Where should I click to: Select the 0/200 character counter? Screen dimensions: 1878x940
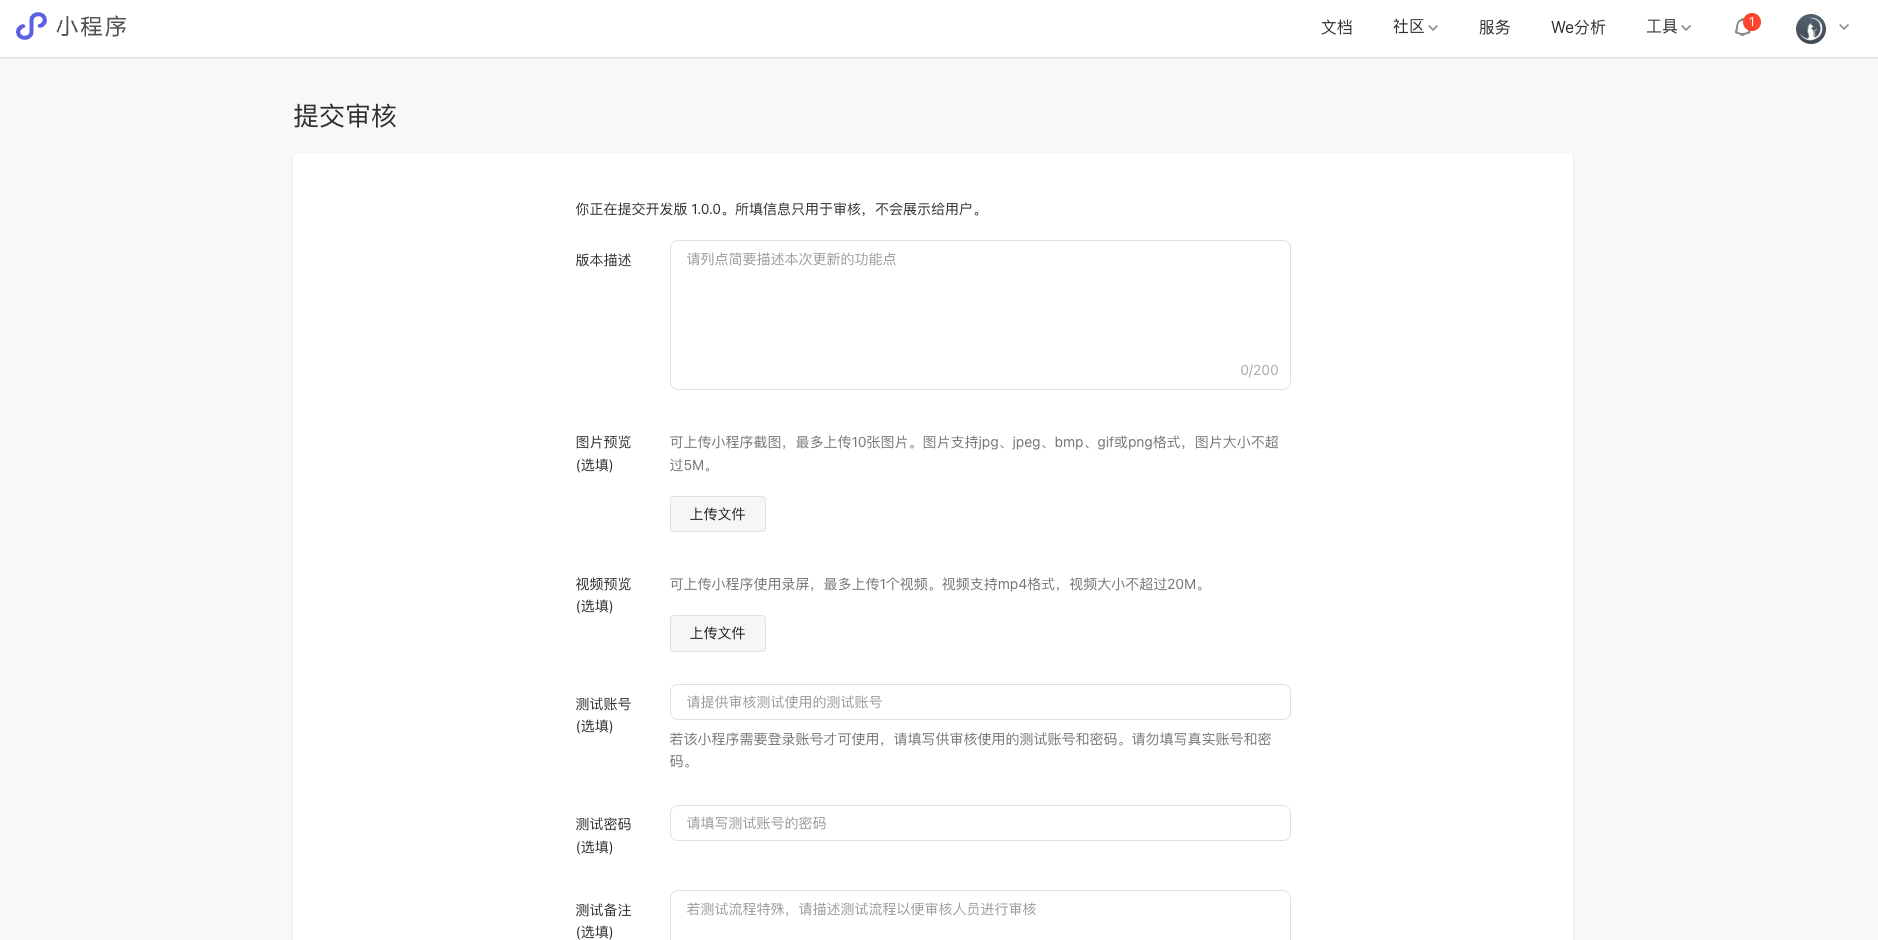(x=1259, y=370)
